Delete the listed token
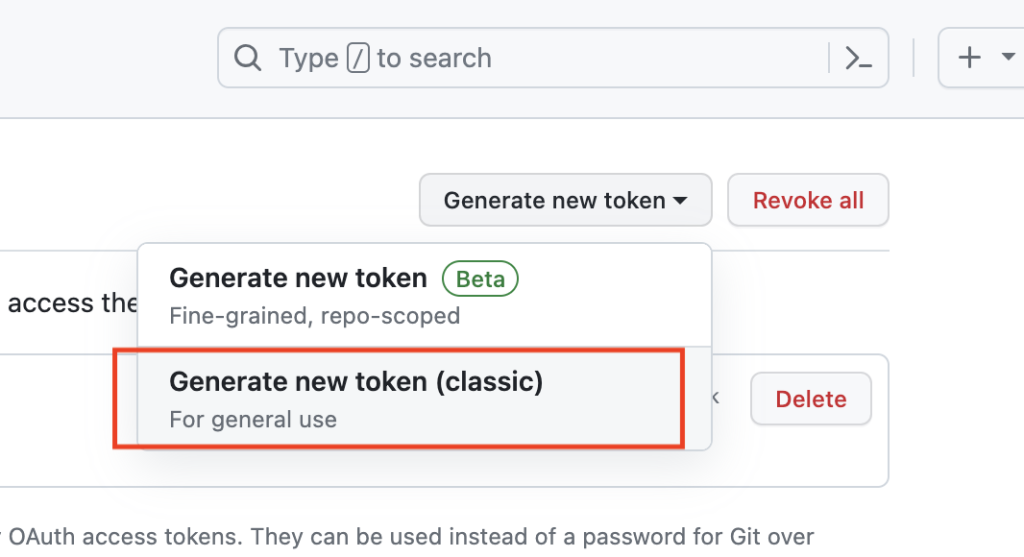 [x=810, y=398]
